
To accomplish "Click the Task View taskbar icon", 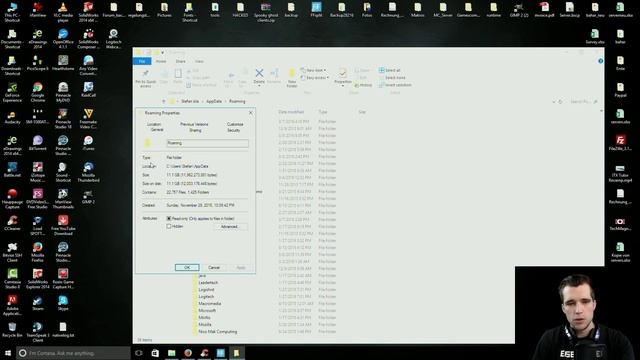I will coord(139,353).
